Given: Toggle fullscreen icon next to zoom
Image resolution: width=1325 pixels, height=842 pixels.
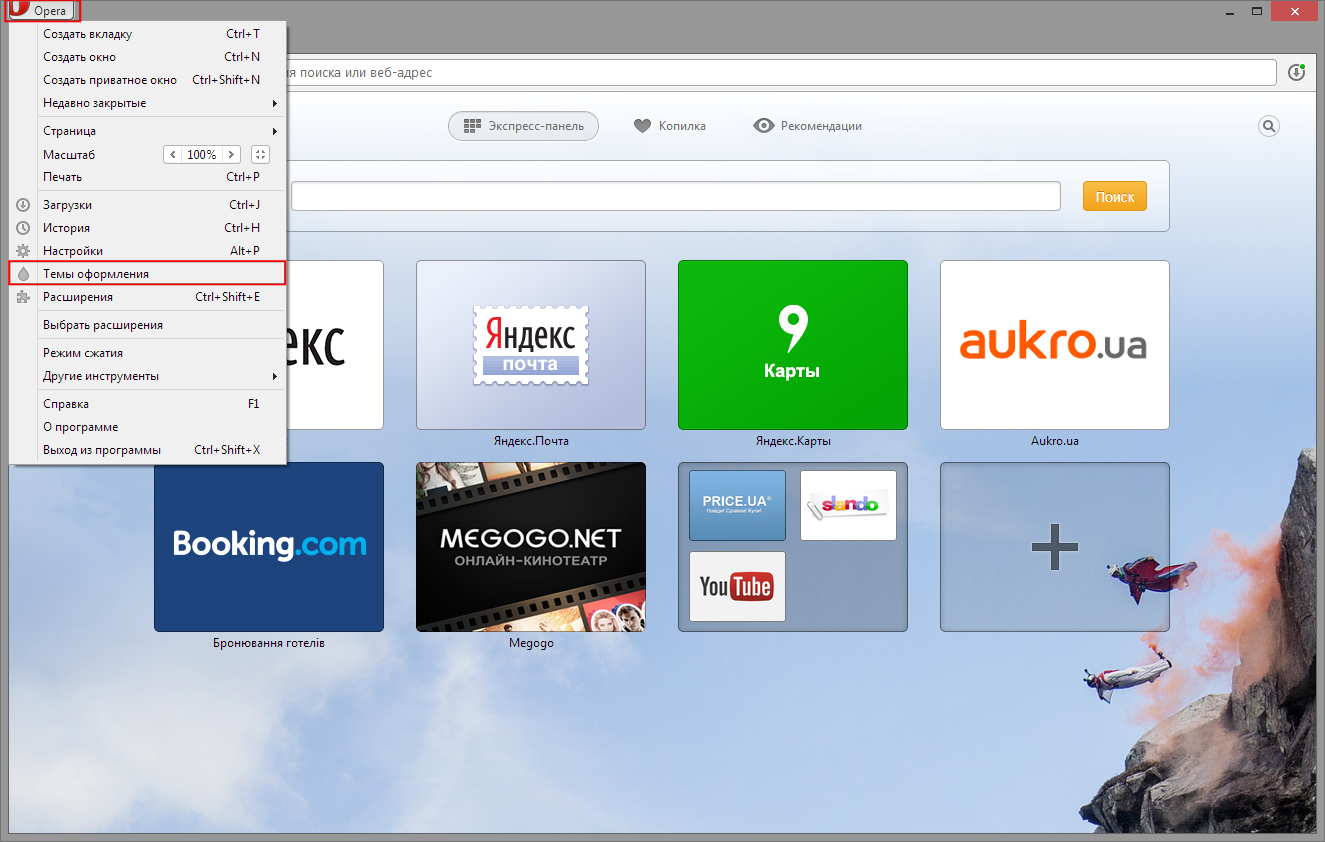Looking at the screenshot, I should click(x=260, y=155).
